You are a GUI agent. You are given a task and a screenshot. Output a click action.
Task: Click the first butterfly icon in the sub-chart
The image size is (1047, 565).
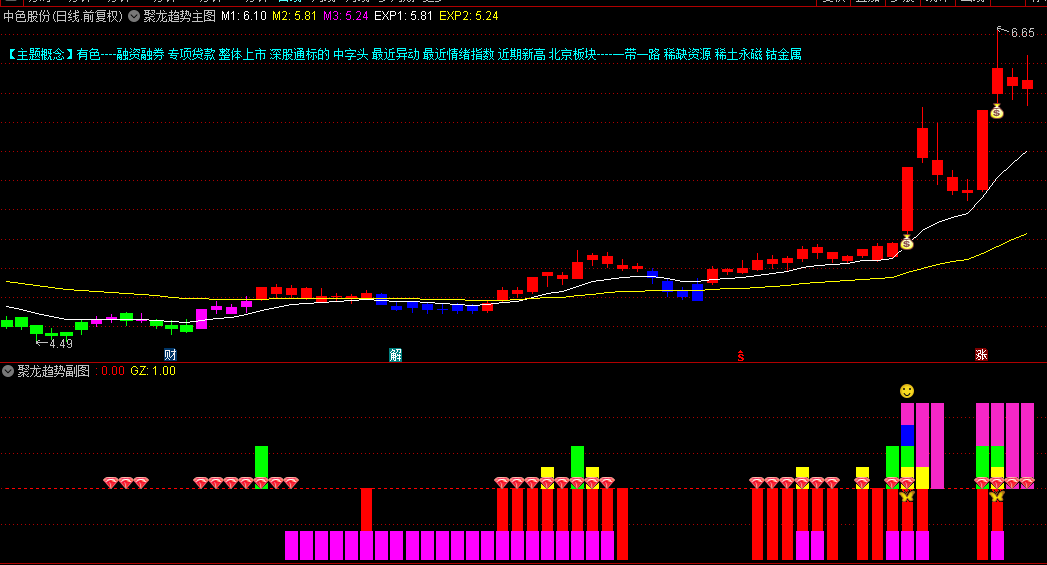[x=907, y=496]
